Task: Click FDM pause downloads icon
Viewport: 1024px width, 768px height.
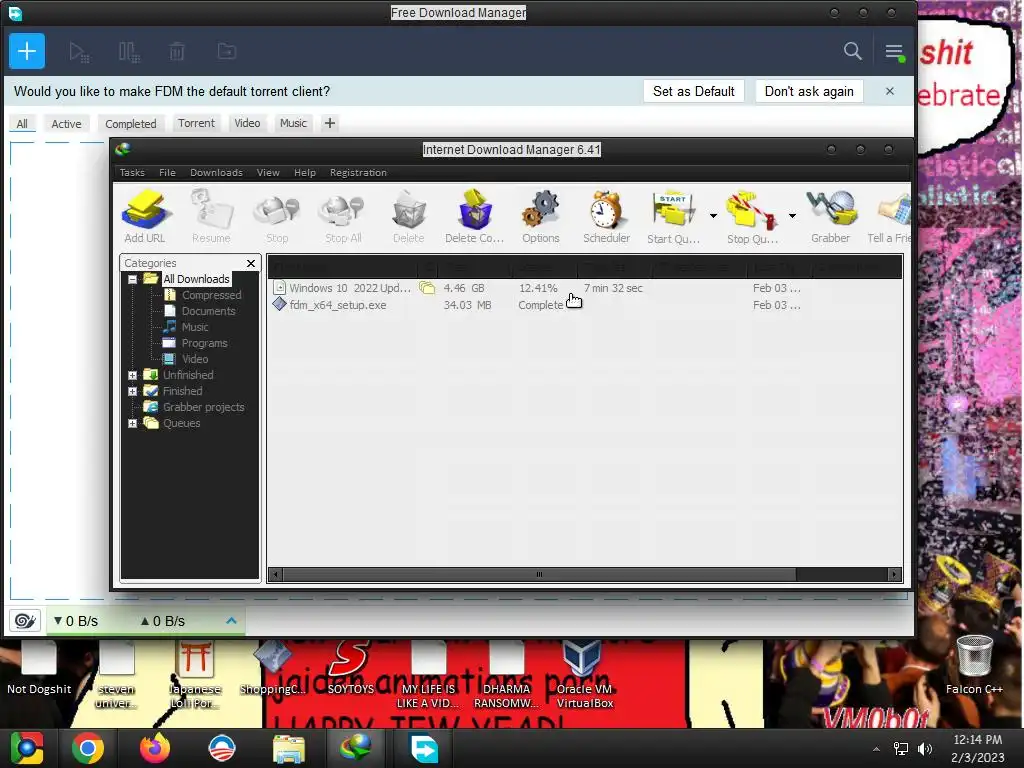Action: coord(129,52)
